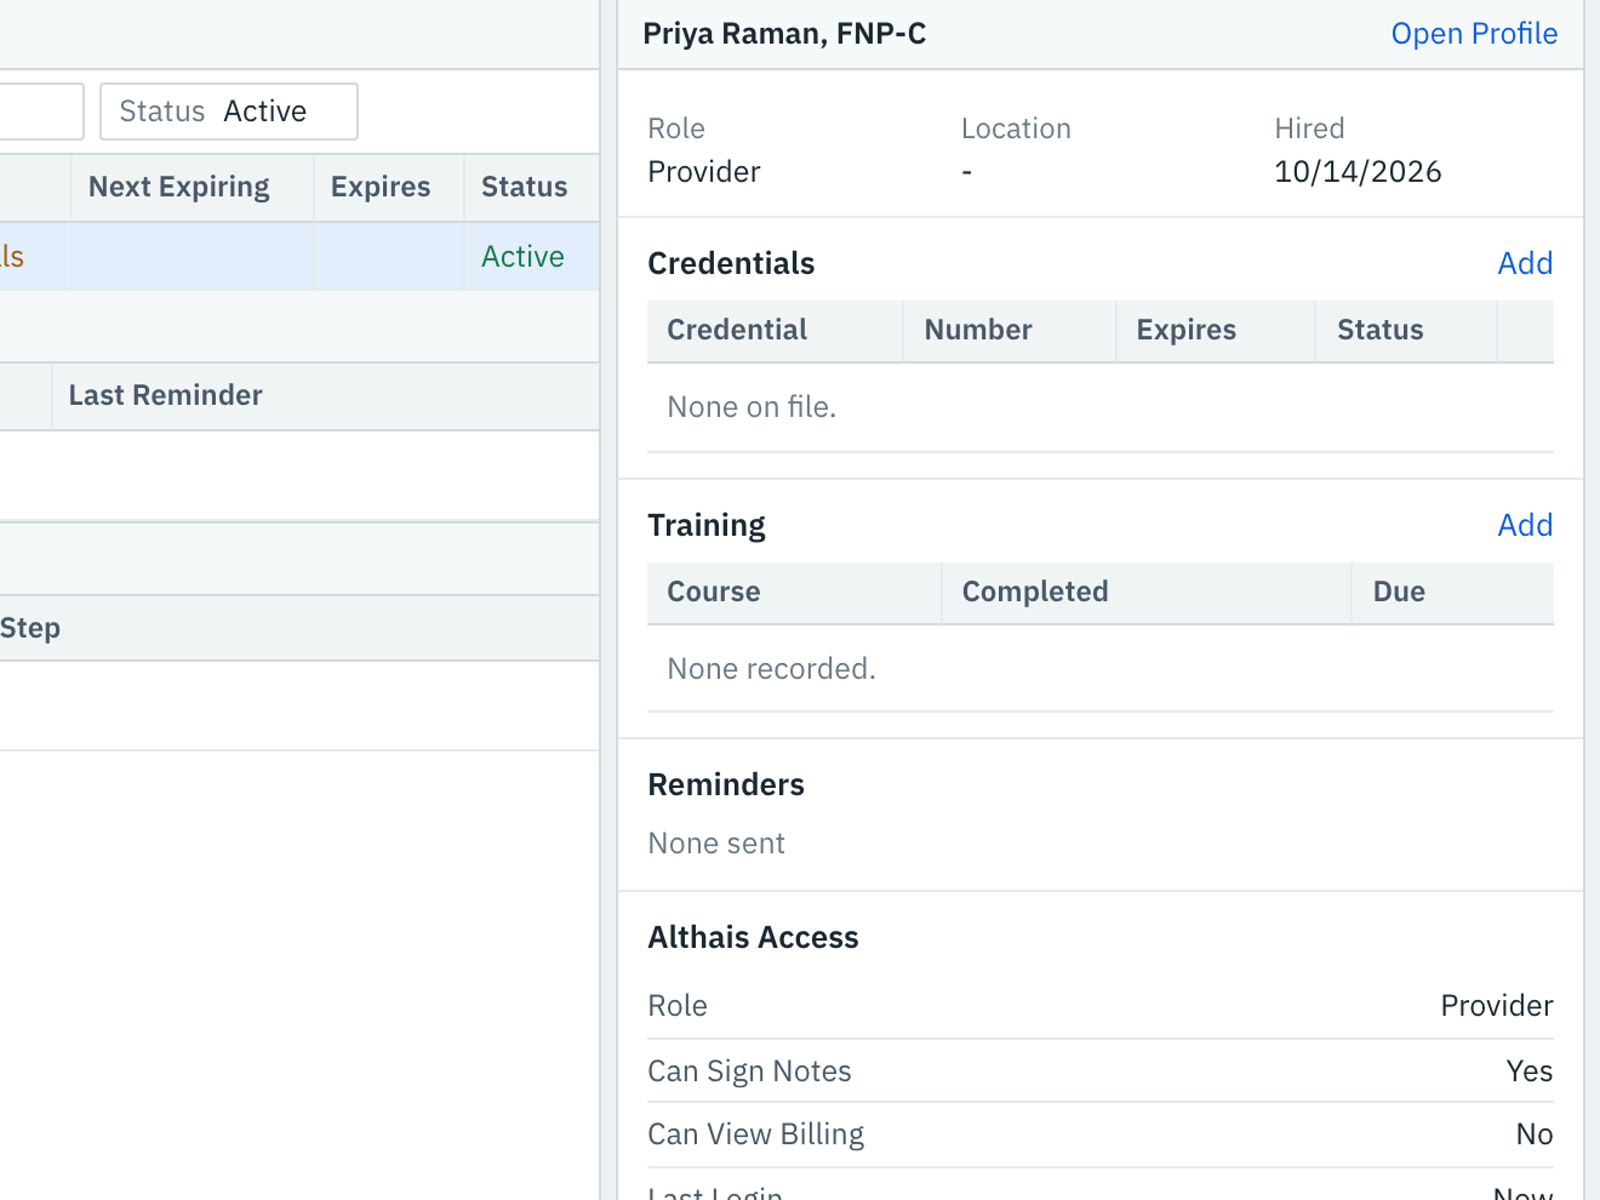Viewport: 1600px width, 1200px height.
Task: Click the input field left of Status filter
Action: tap(42, 111)
